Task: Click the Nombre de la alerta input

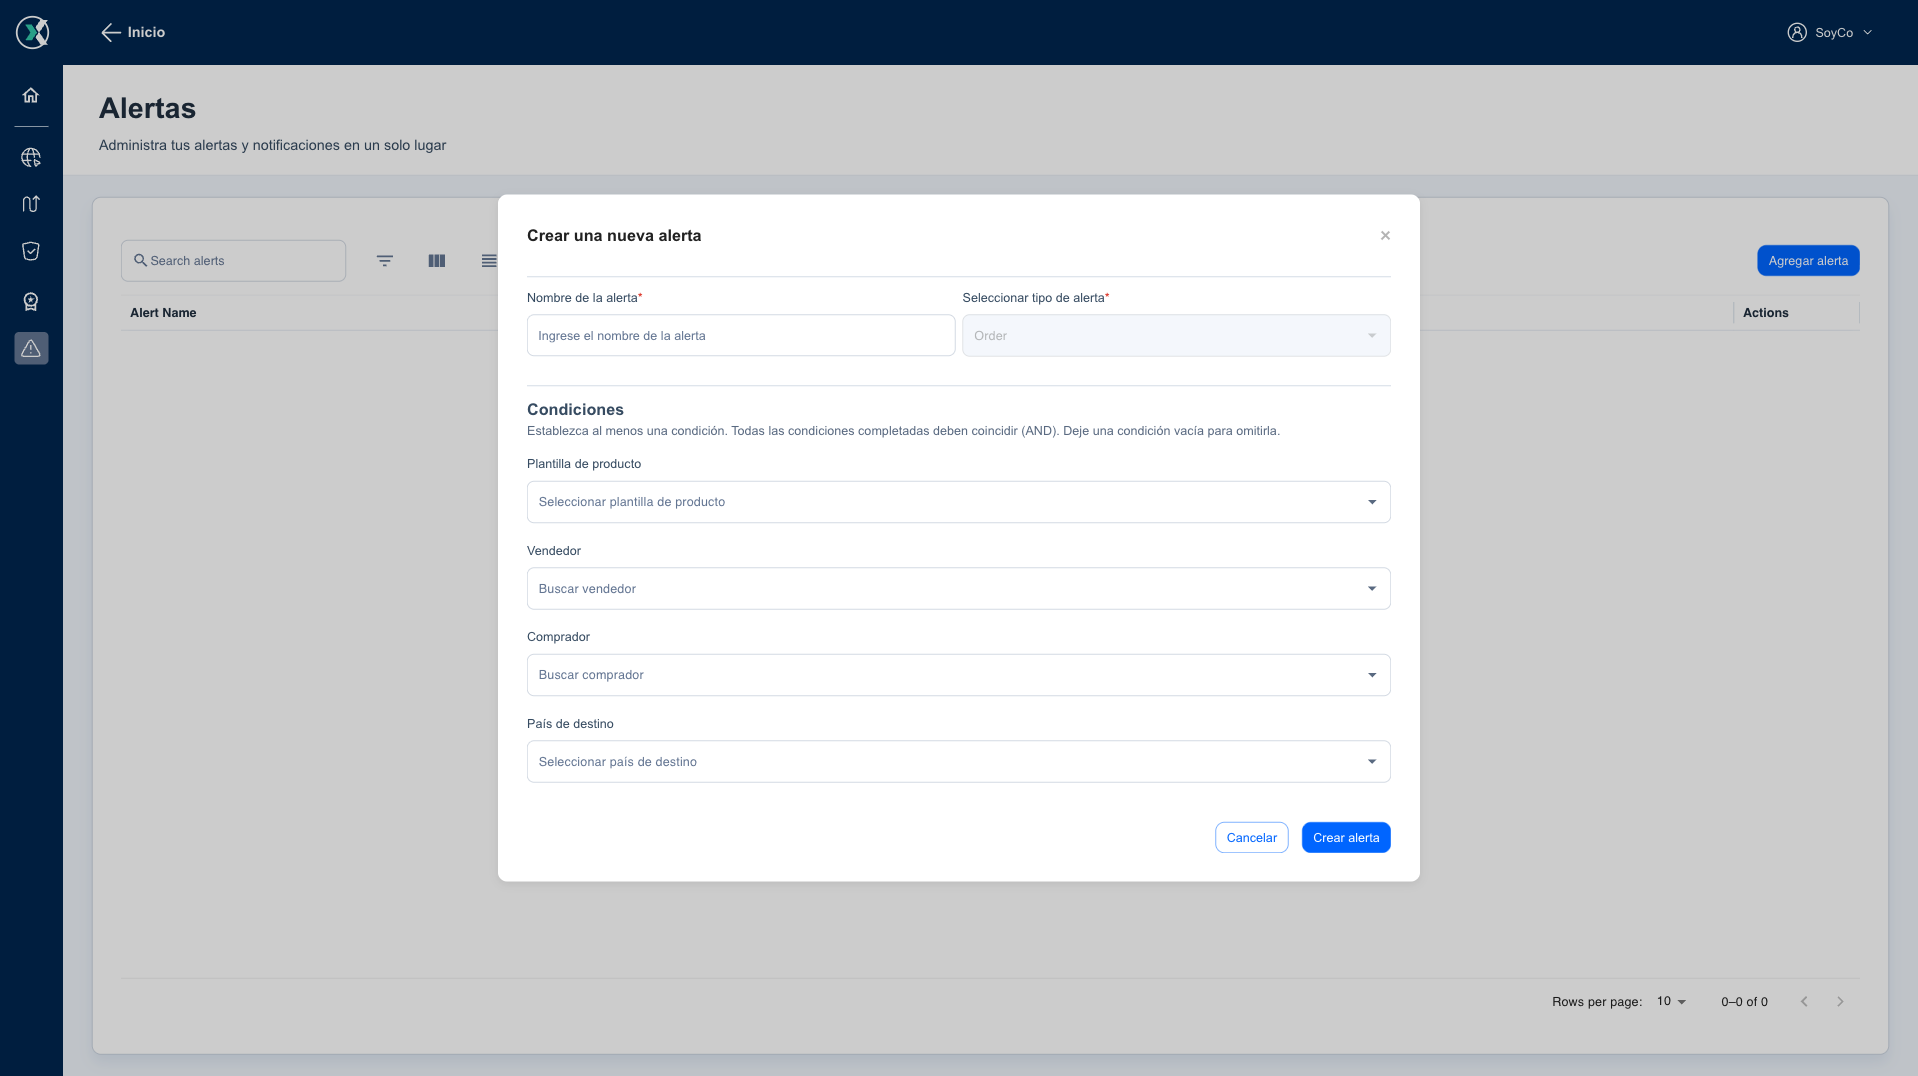Action: pyautogui.click(x=741, y=335)
